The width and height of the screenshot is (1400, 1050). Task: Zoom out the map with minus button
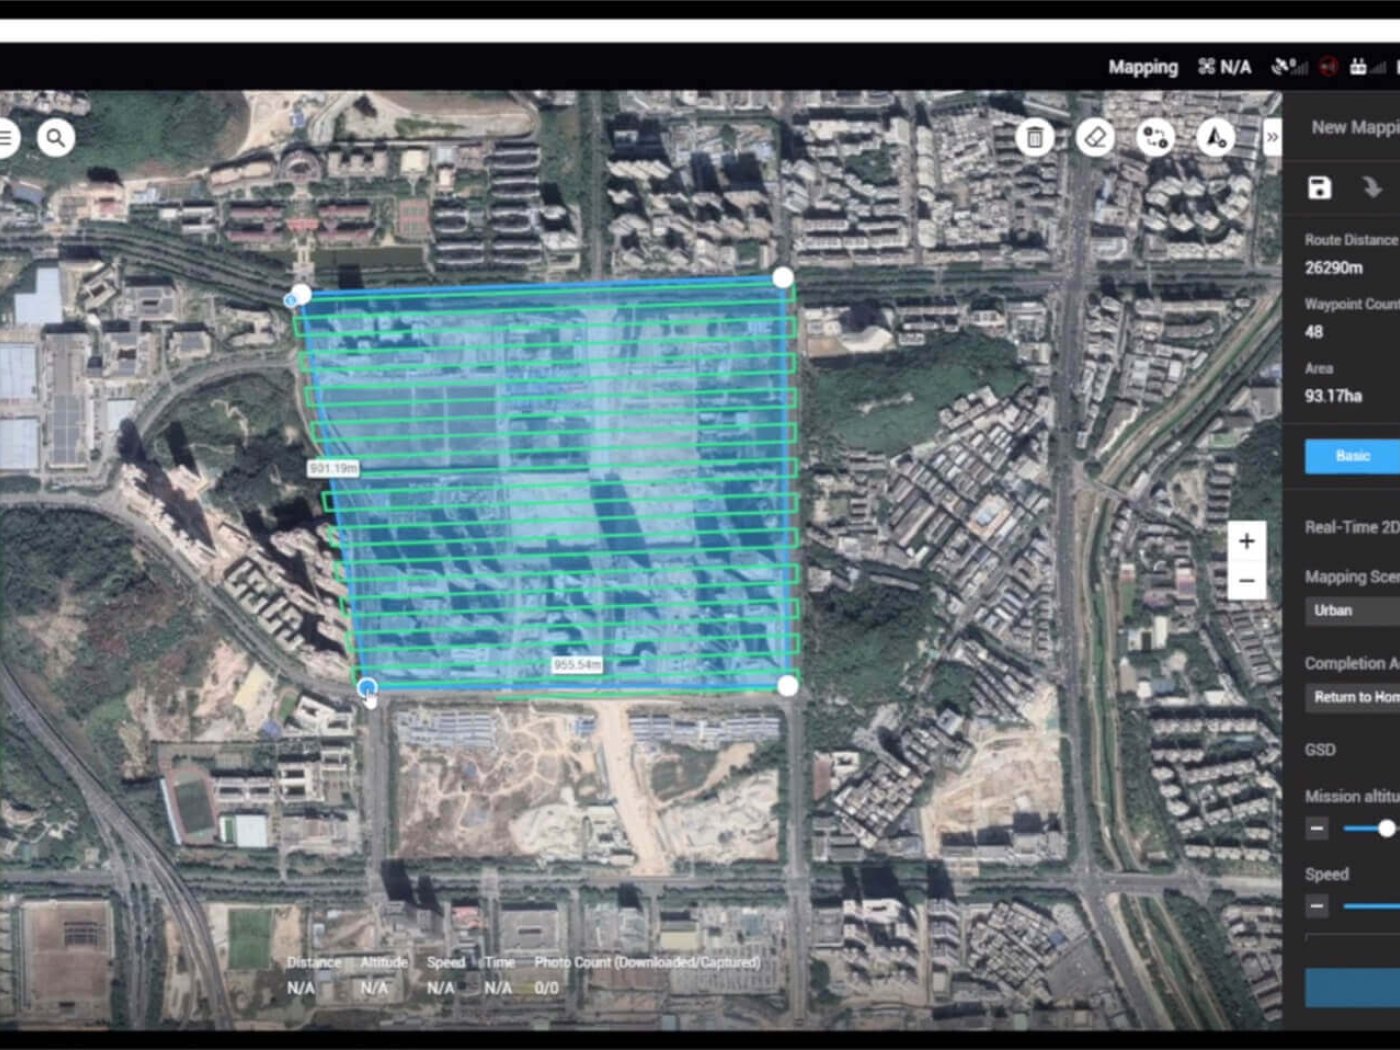point(1246,580)
